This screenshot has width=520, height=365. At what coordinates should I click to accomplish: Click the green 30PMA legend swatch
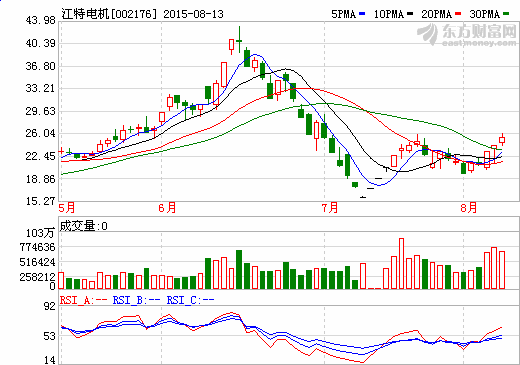(x=506, y=14)
